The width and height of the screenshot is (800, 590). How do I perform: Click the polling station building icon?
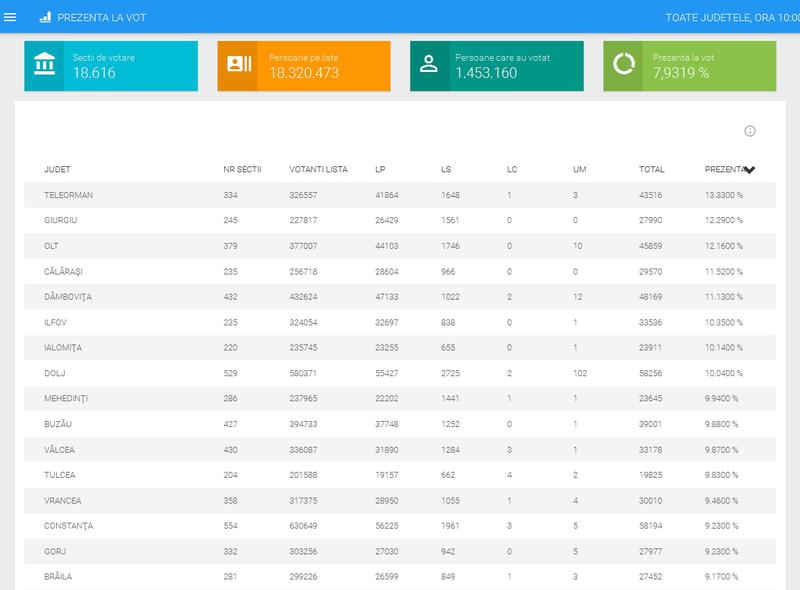point(44,66)
